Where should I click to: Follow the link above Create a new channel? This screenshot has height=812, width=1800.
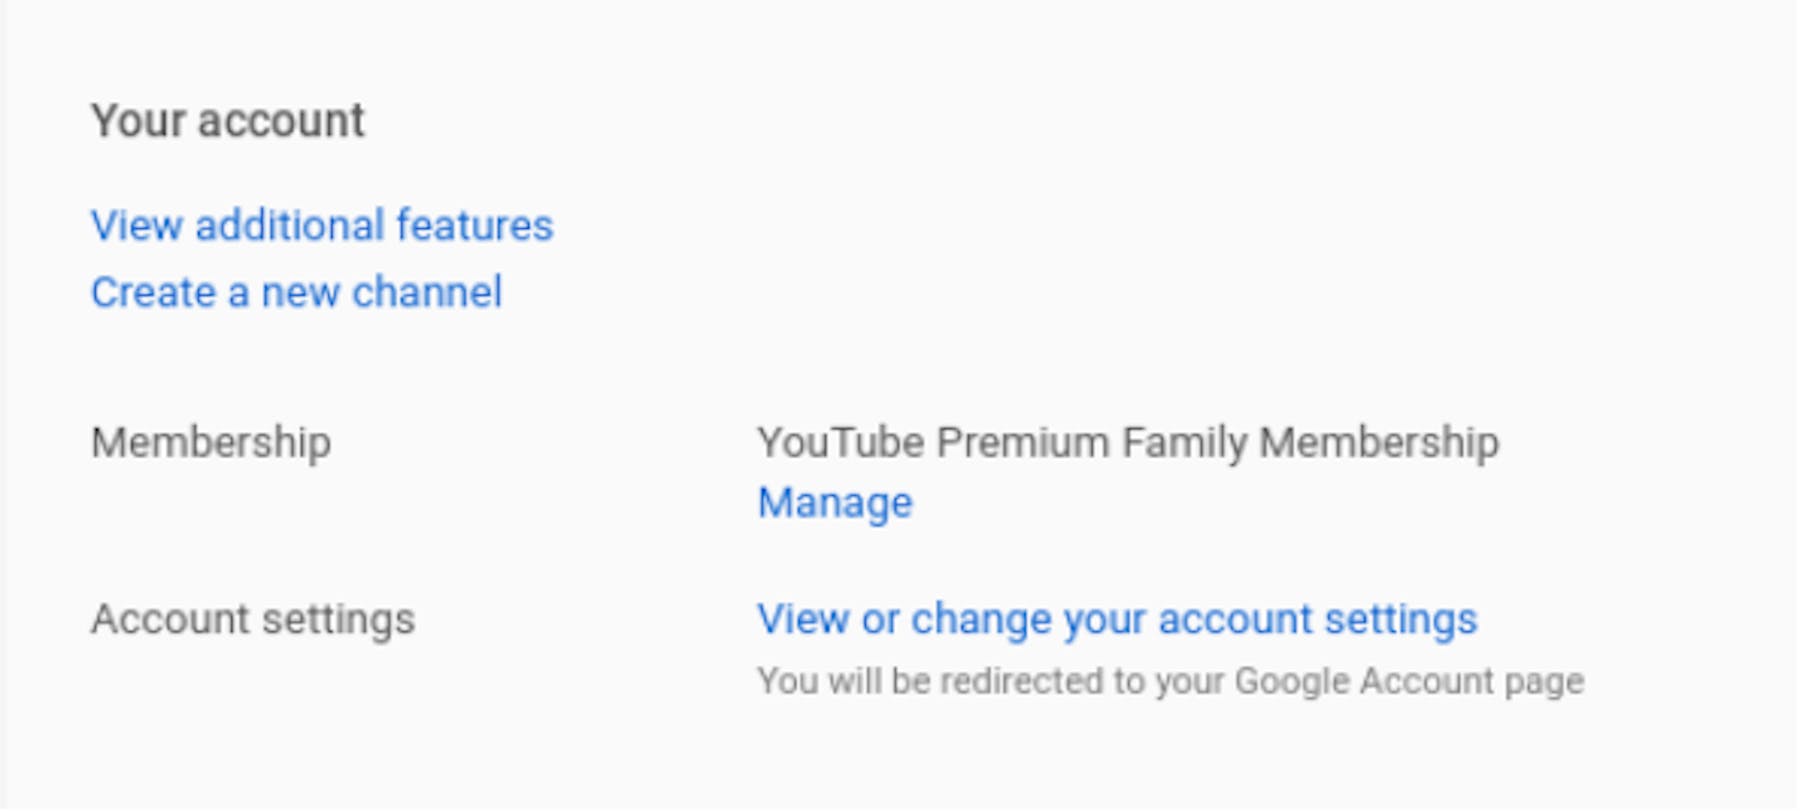click(x=322, y=225)
